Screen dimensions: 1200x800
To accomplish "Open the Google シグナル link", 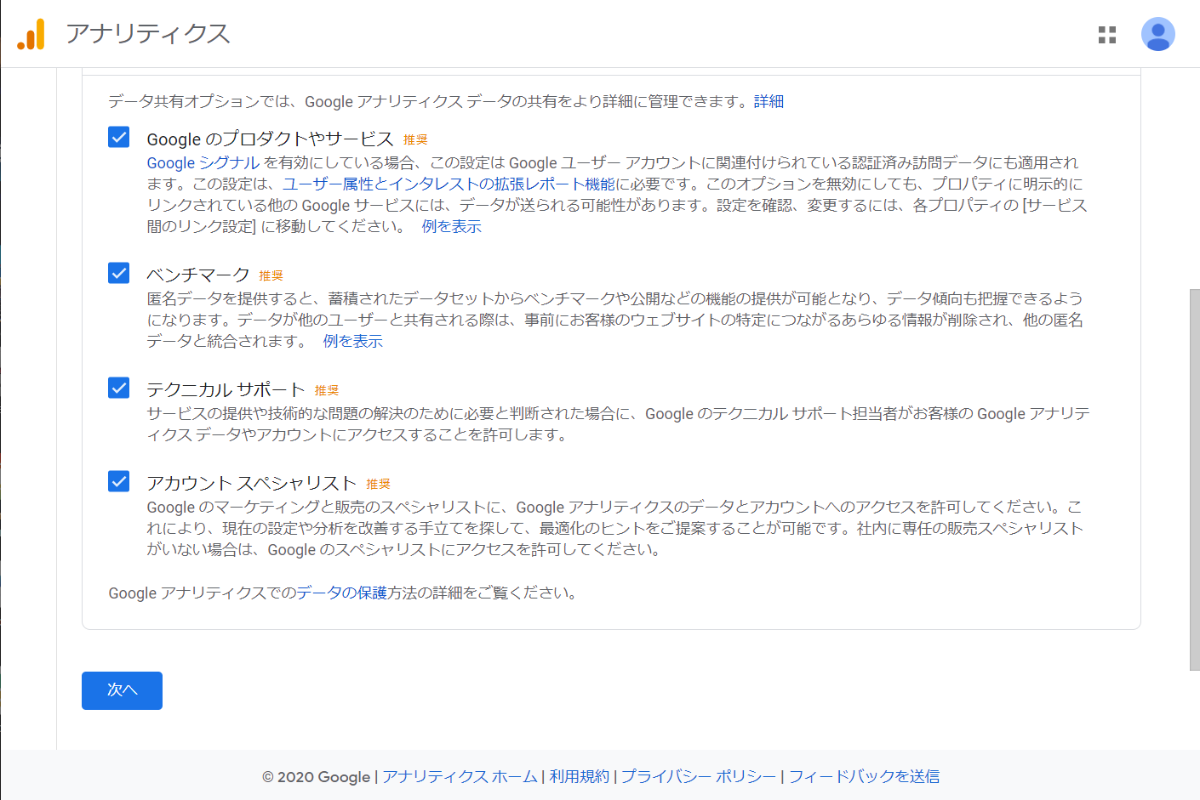I will [x=203, y=162].
